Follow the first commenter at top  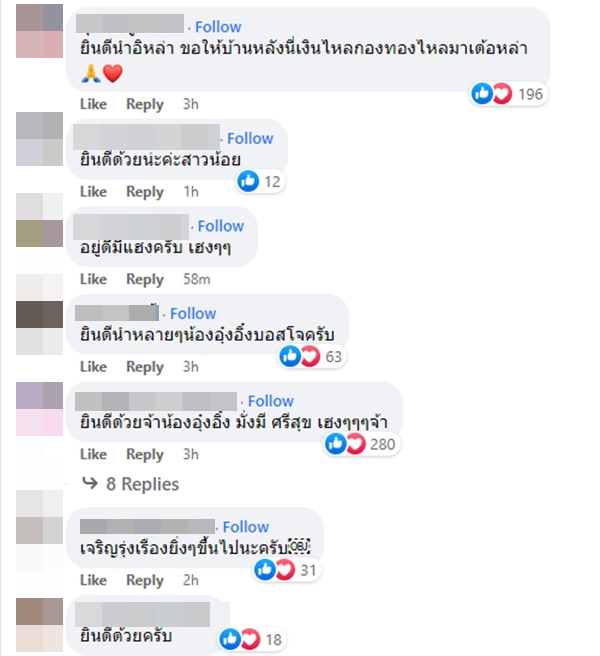coord(218,27)
